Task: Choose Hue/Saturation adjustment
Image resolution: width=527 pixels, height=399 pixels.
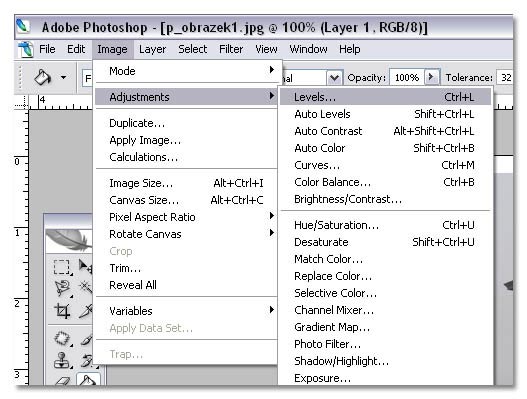Action: coord(385,225)
